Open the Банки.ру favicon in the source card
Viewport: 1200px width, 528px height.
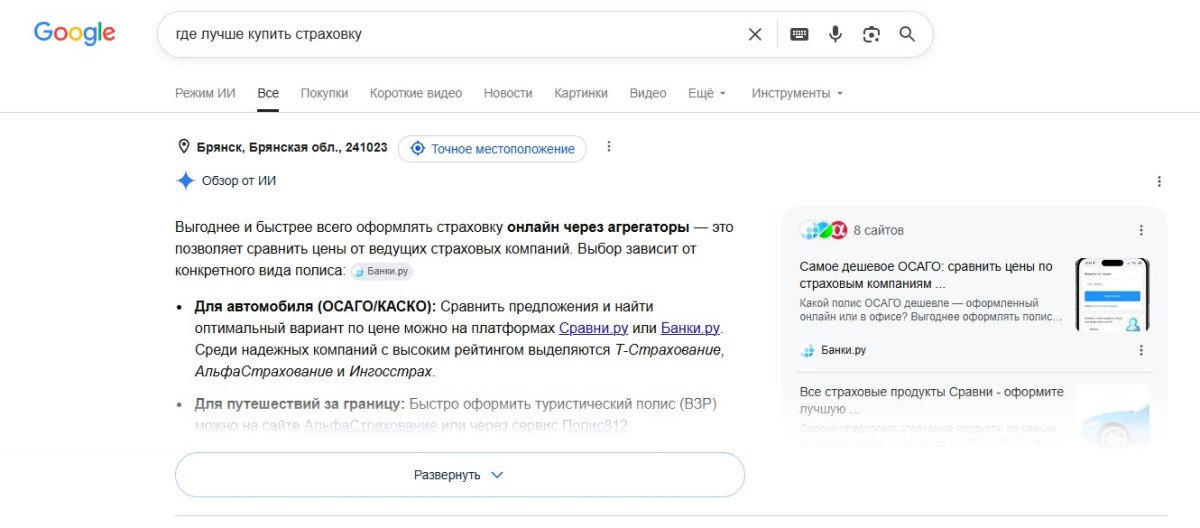pos(808,350)
